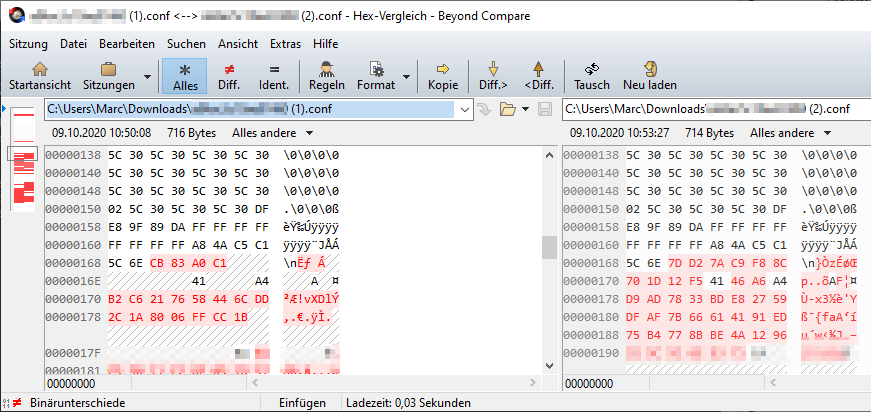Click the left 716 Bytes size label

pyautogui.click(x=191, y=133)
